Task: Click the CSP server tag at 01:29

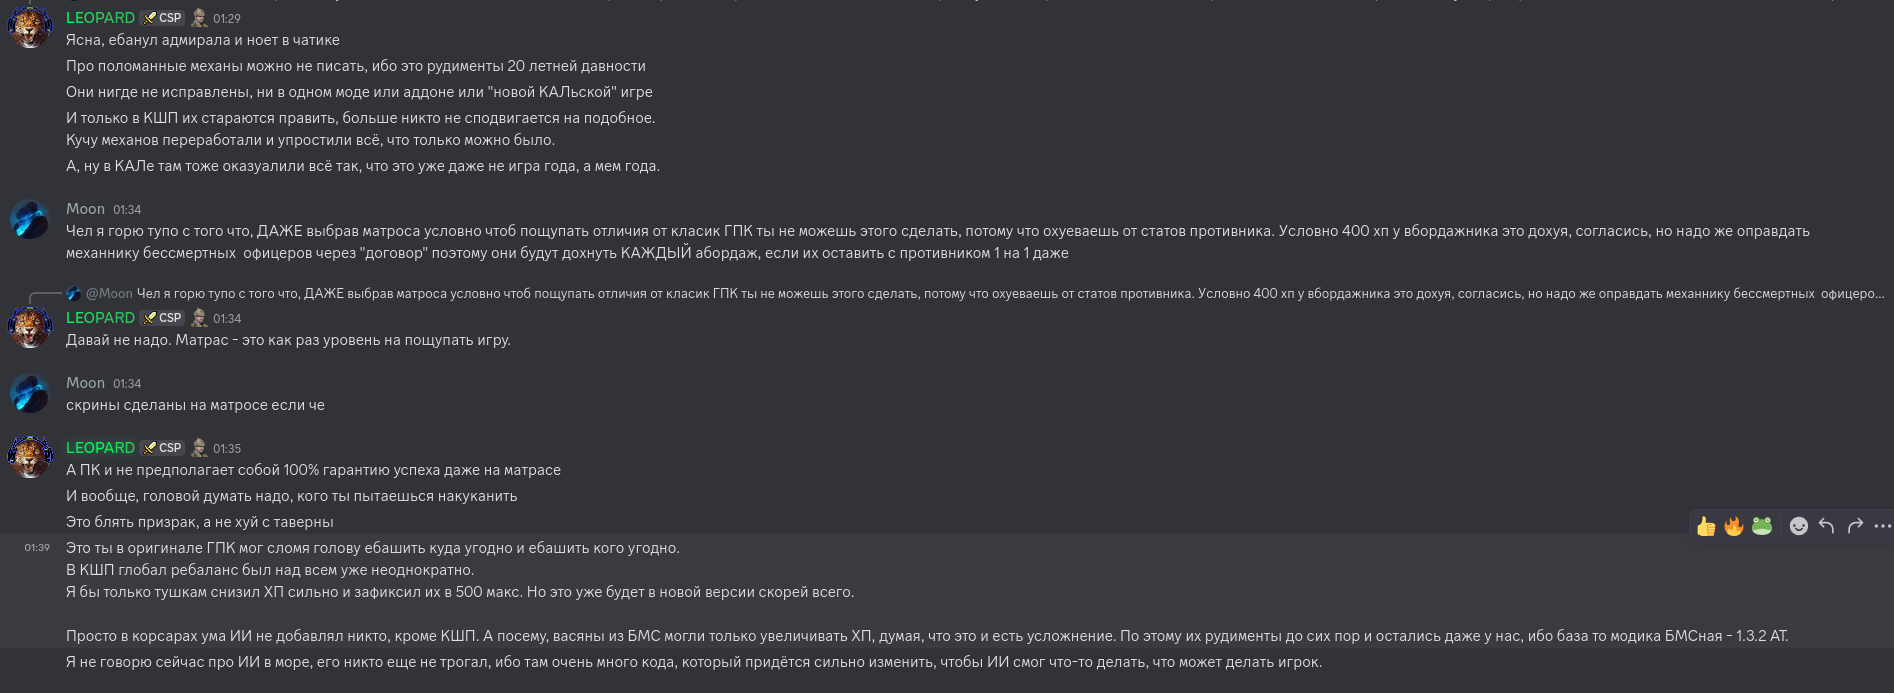Action: point(163,18)
